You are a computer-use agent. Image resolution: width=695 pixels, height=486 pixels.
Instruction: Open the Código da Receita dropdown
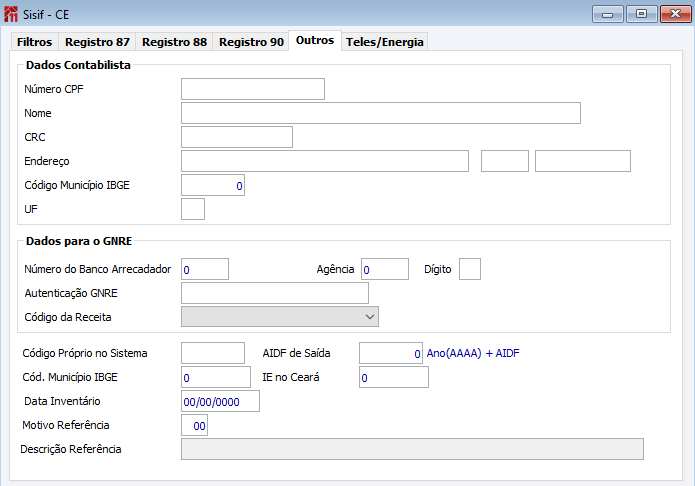coord(280,317)
